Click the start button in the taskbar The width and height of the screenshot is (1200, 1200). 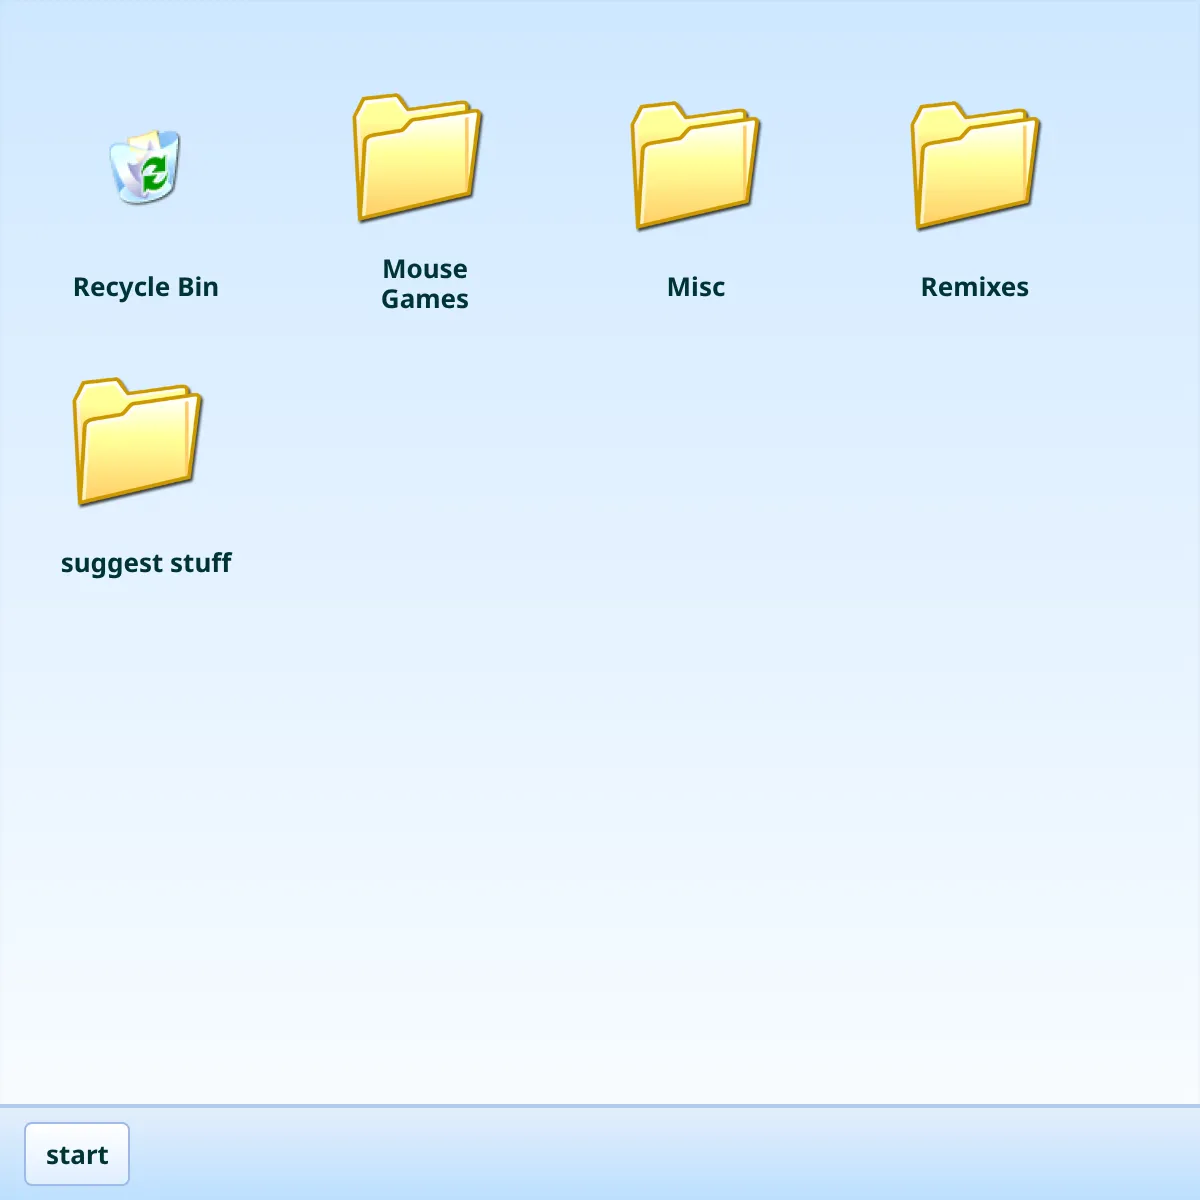click(77, 1153)
